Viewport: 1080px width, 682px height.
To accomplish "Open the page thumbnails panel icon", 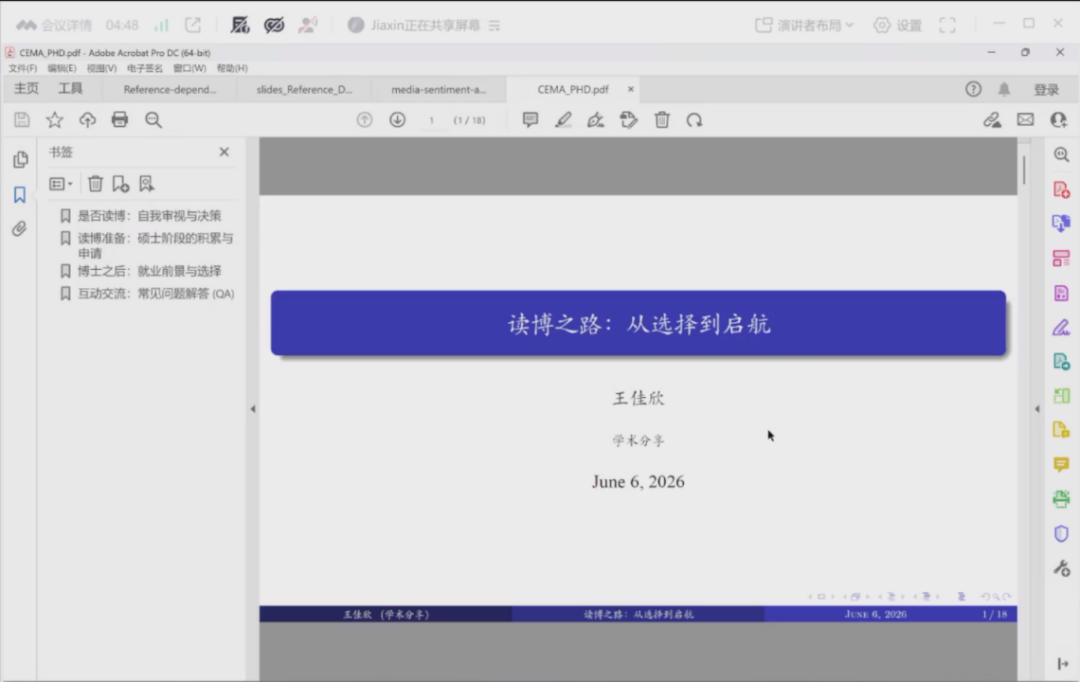I will 21,160.
